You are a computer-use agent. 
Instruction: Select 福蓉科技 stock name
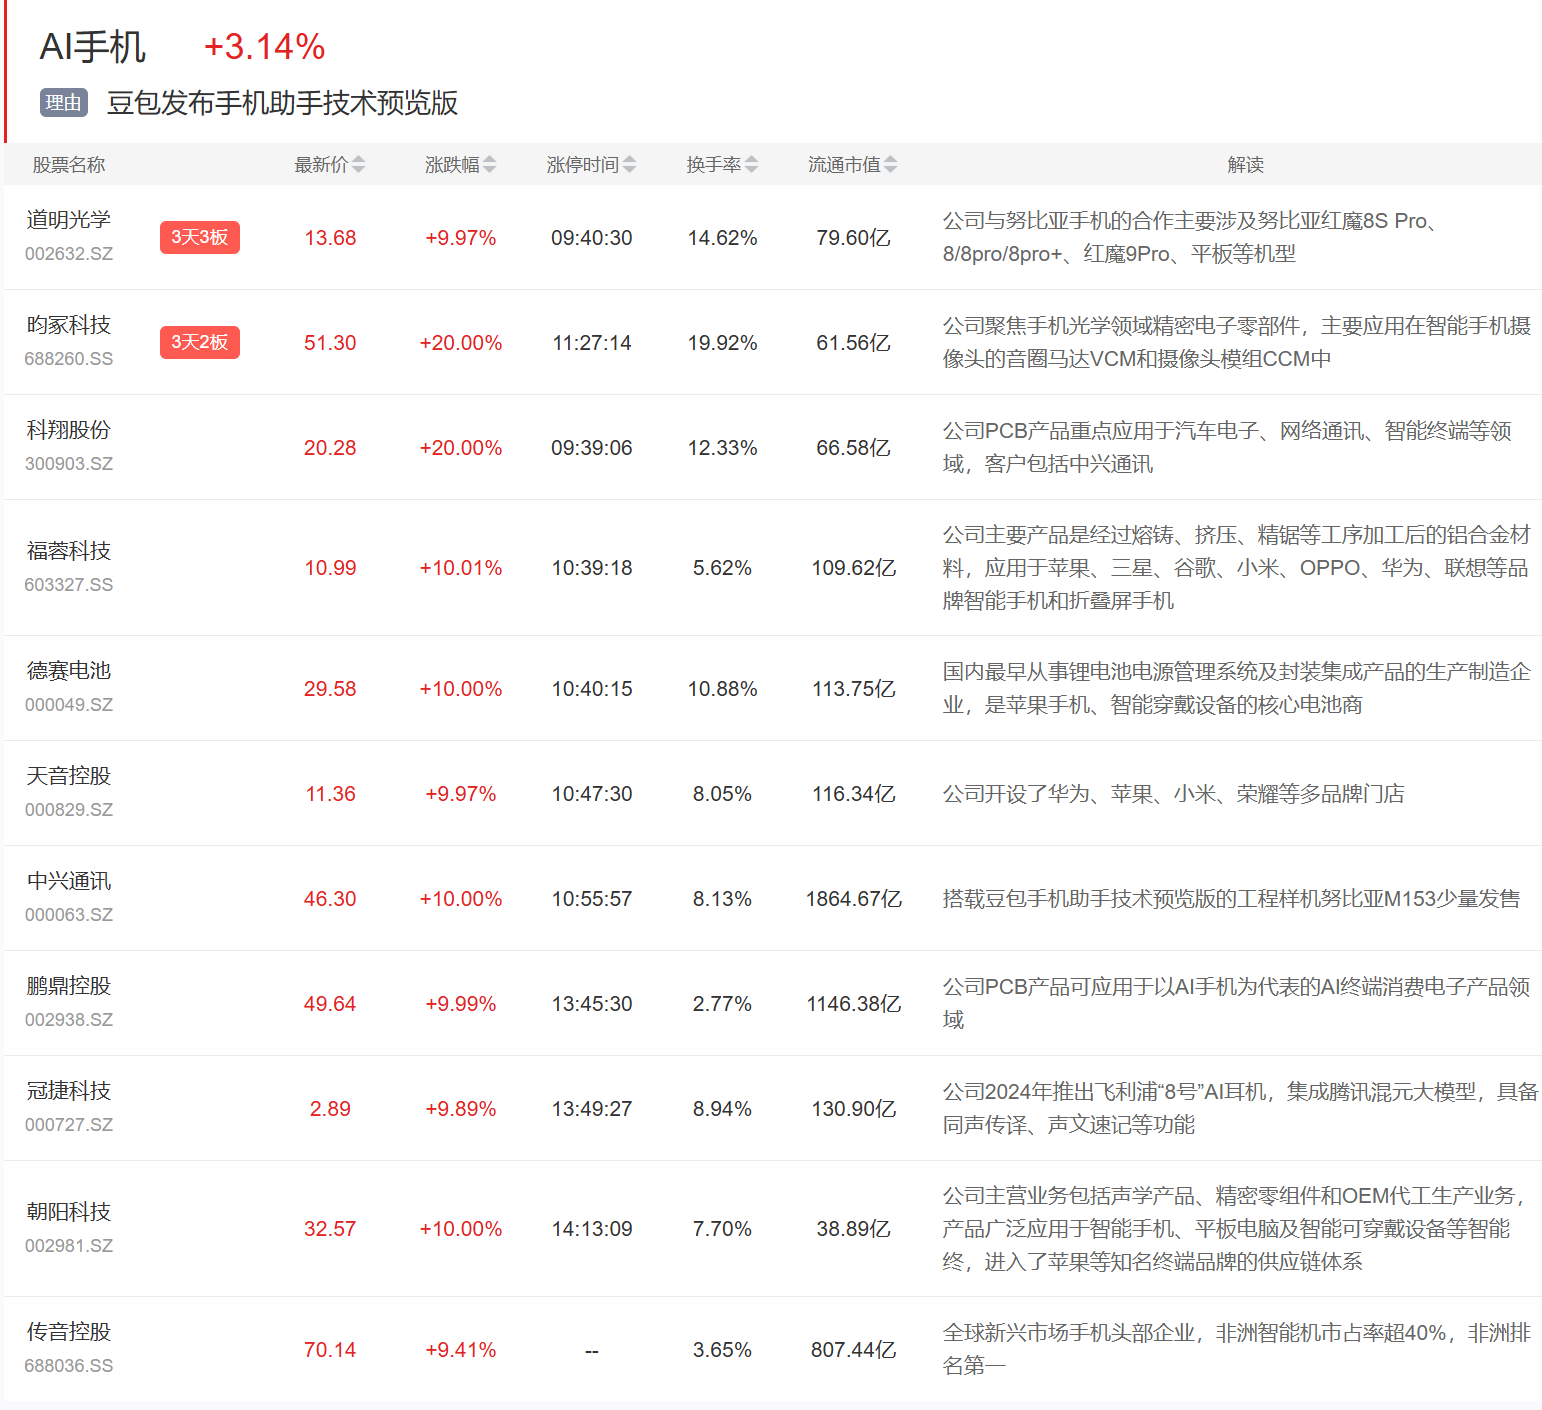pyautogui.click(x=68, y=551)
